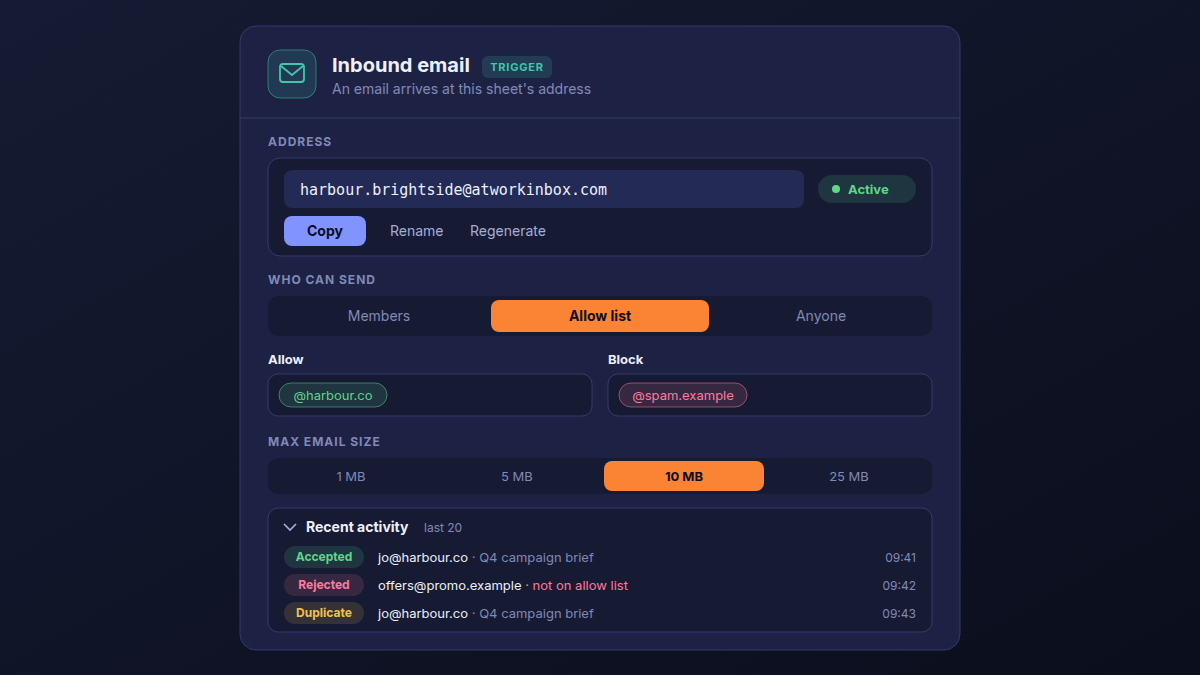The width and height of the screenshot is (1200, 675).
Task: Click the TRIGGER badge
Action: tap(517, 67)
